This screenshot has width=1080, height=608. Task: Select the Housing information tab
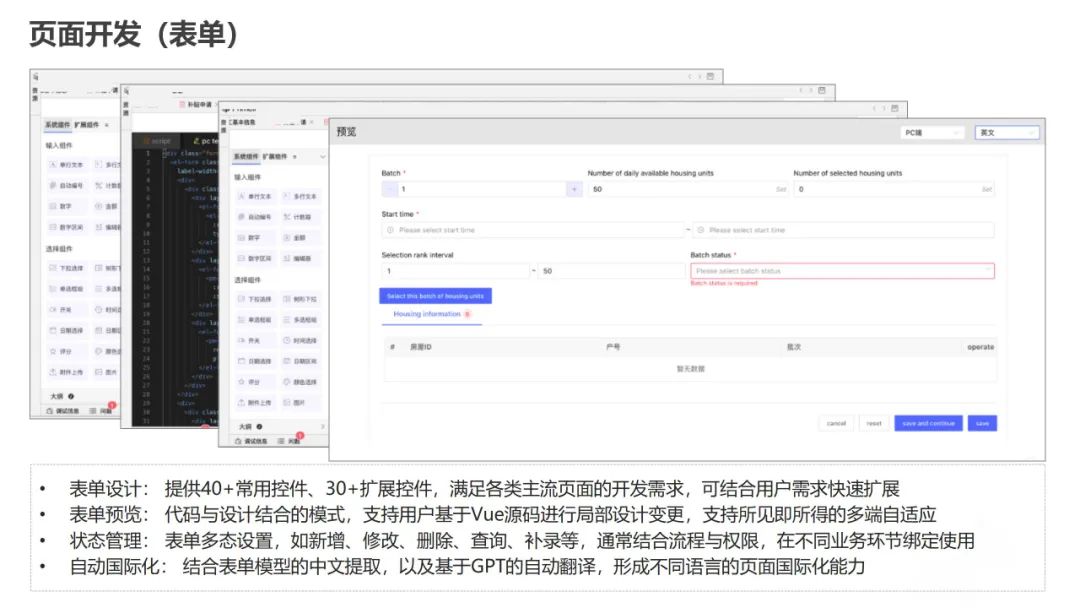(427, 315)
